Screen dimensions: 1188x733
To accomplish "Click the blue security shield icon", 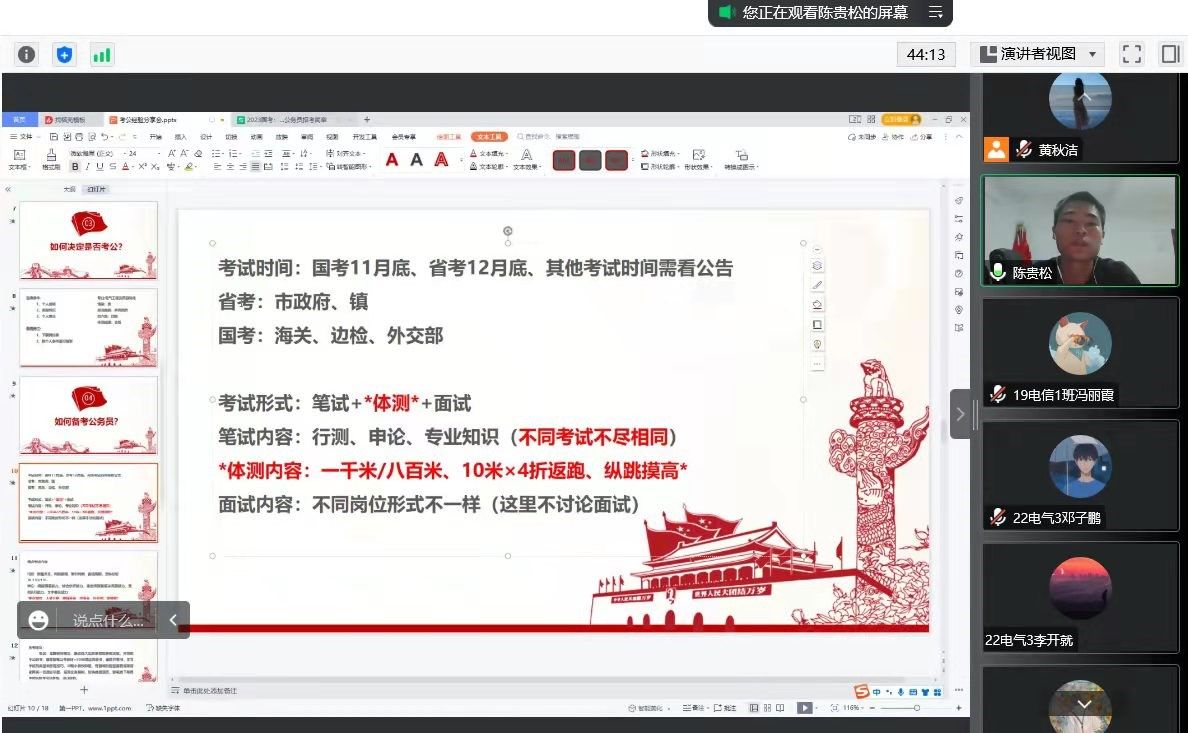I will coord(64,54).
